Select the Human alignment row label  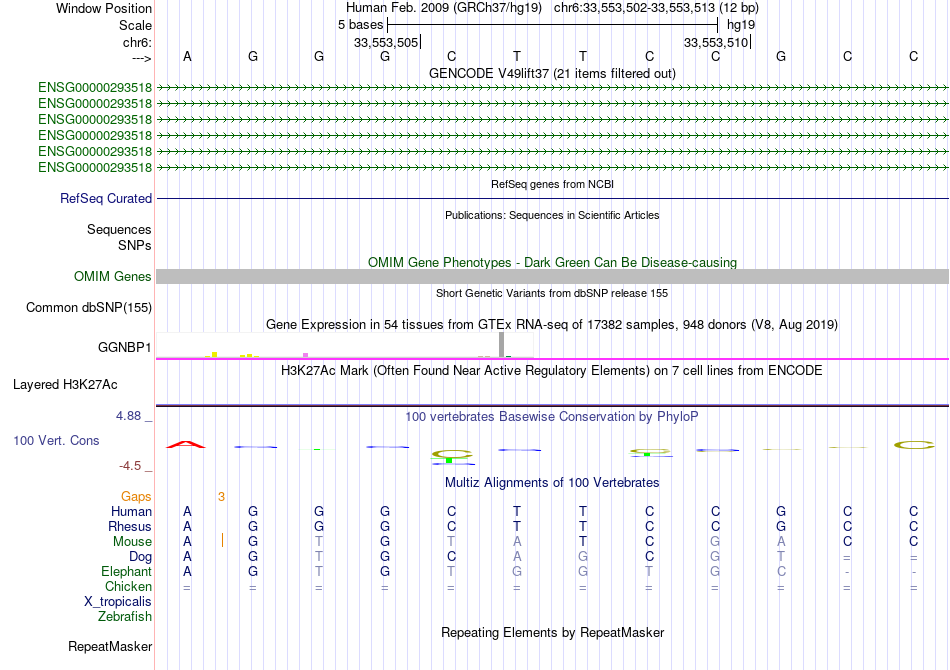pos(131,511)
